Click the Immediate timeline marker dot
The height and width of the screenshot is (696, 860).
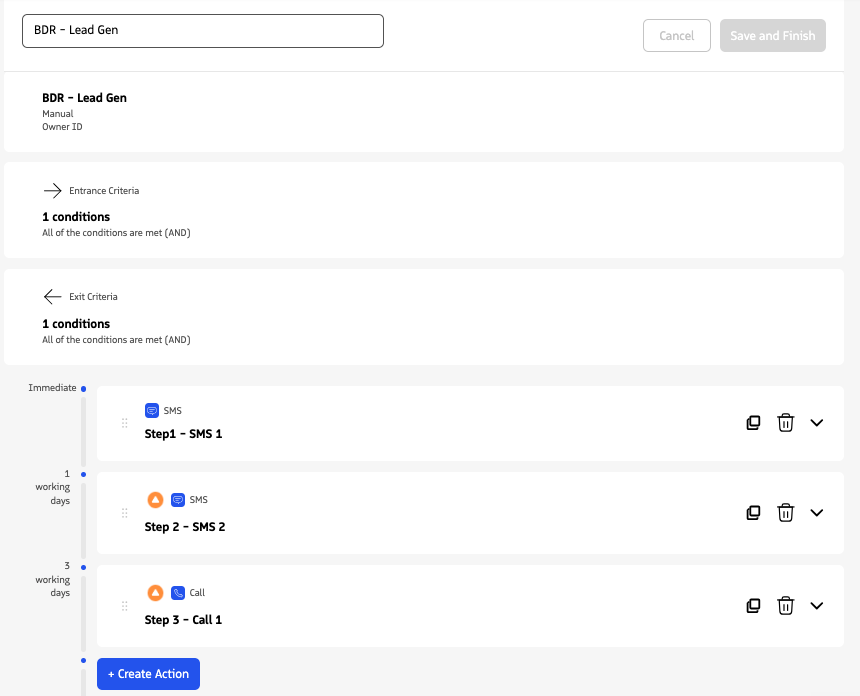click(83, 389)
